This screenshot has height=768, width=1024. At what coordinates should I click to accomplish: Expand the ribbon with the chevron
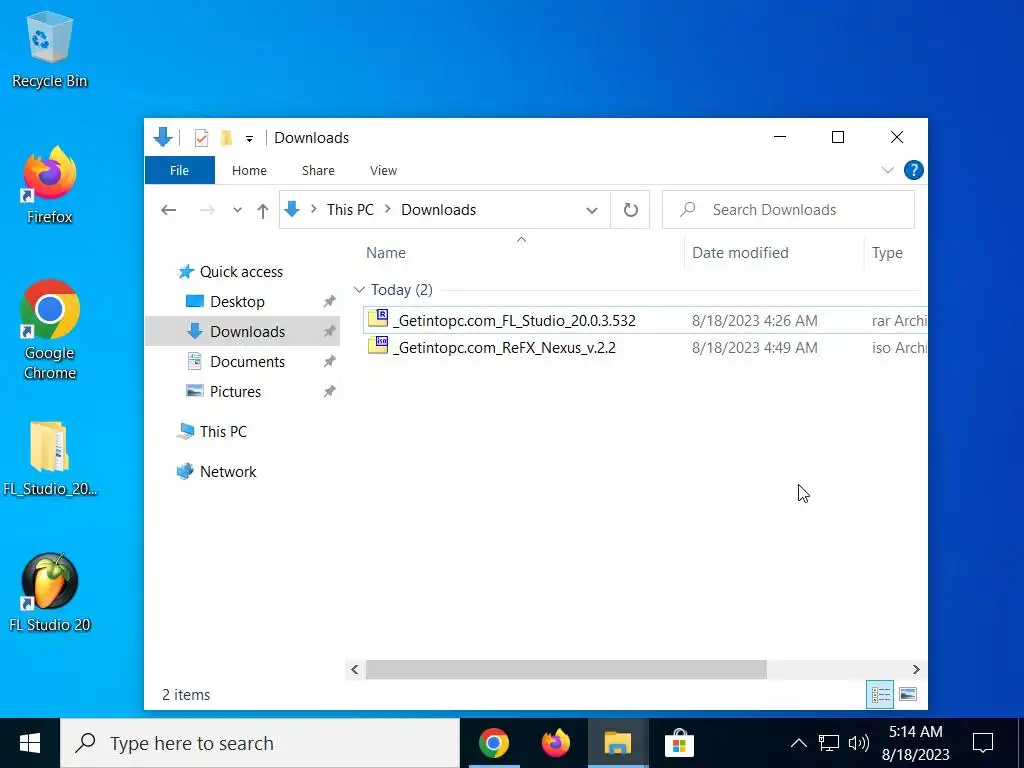pos(888,170)
